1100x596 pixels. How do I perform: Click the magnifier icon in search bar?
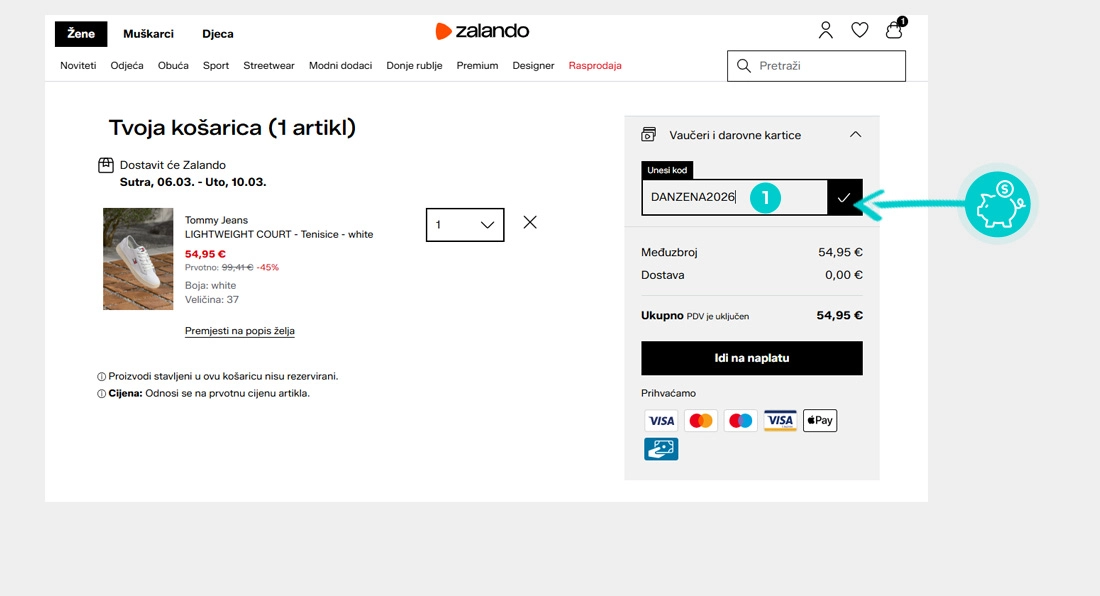click(744, 65)
